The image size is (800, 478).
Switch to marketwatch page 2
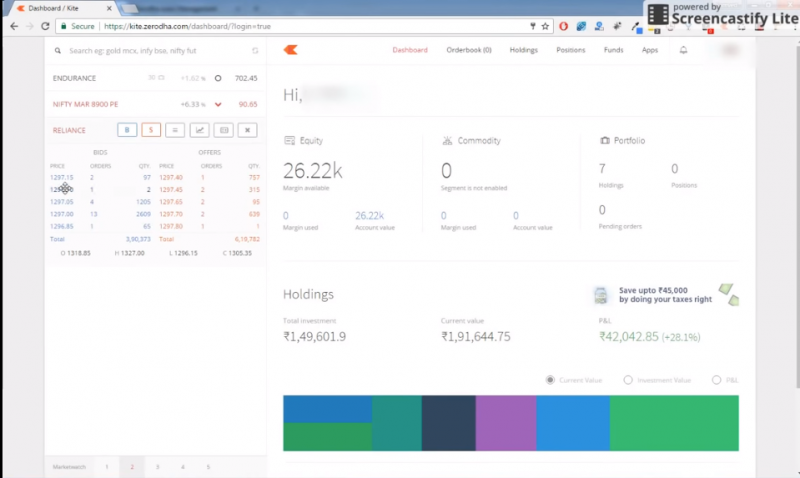pos(132,467)
